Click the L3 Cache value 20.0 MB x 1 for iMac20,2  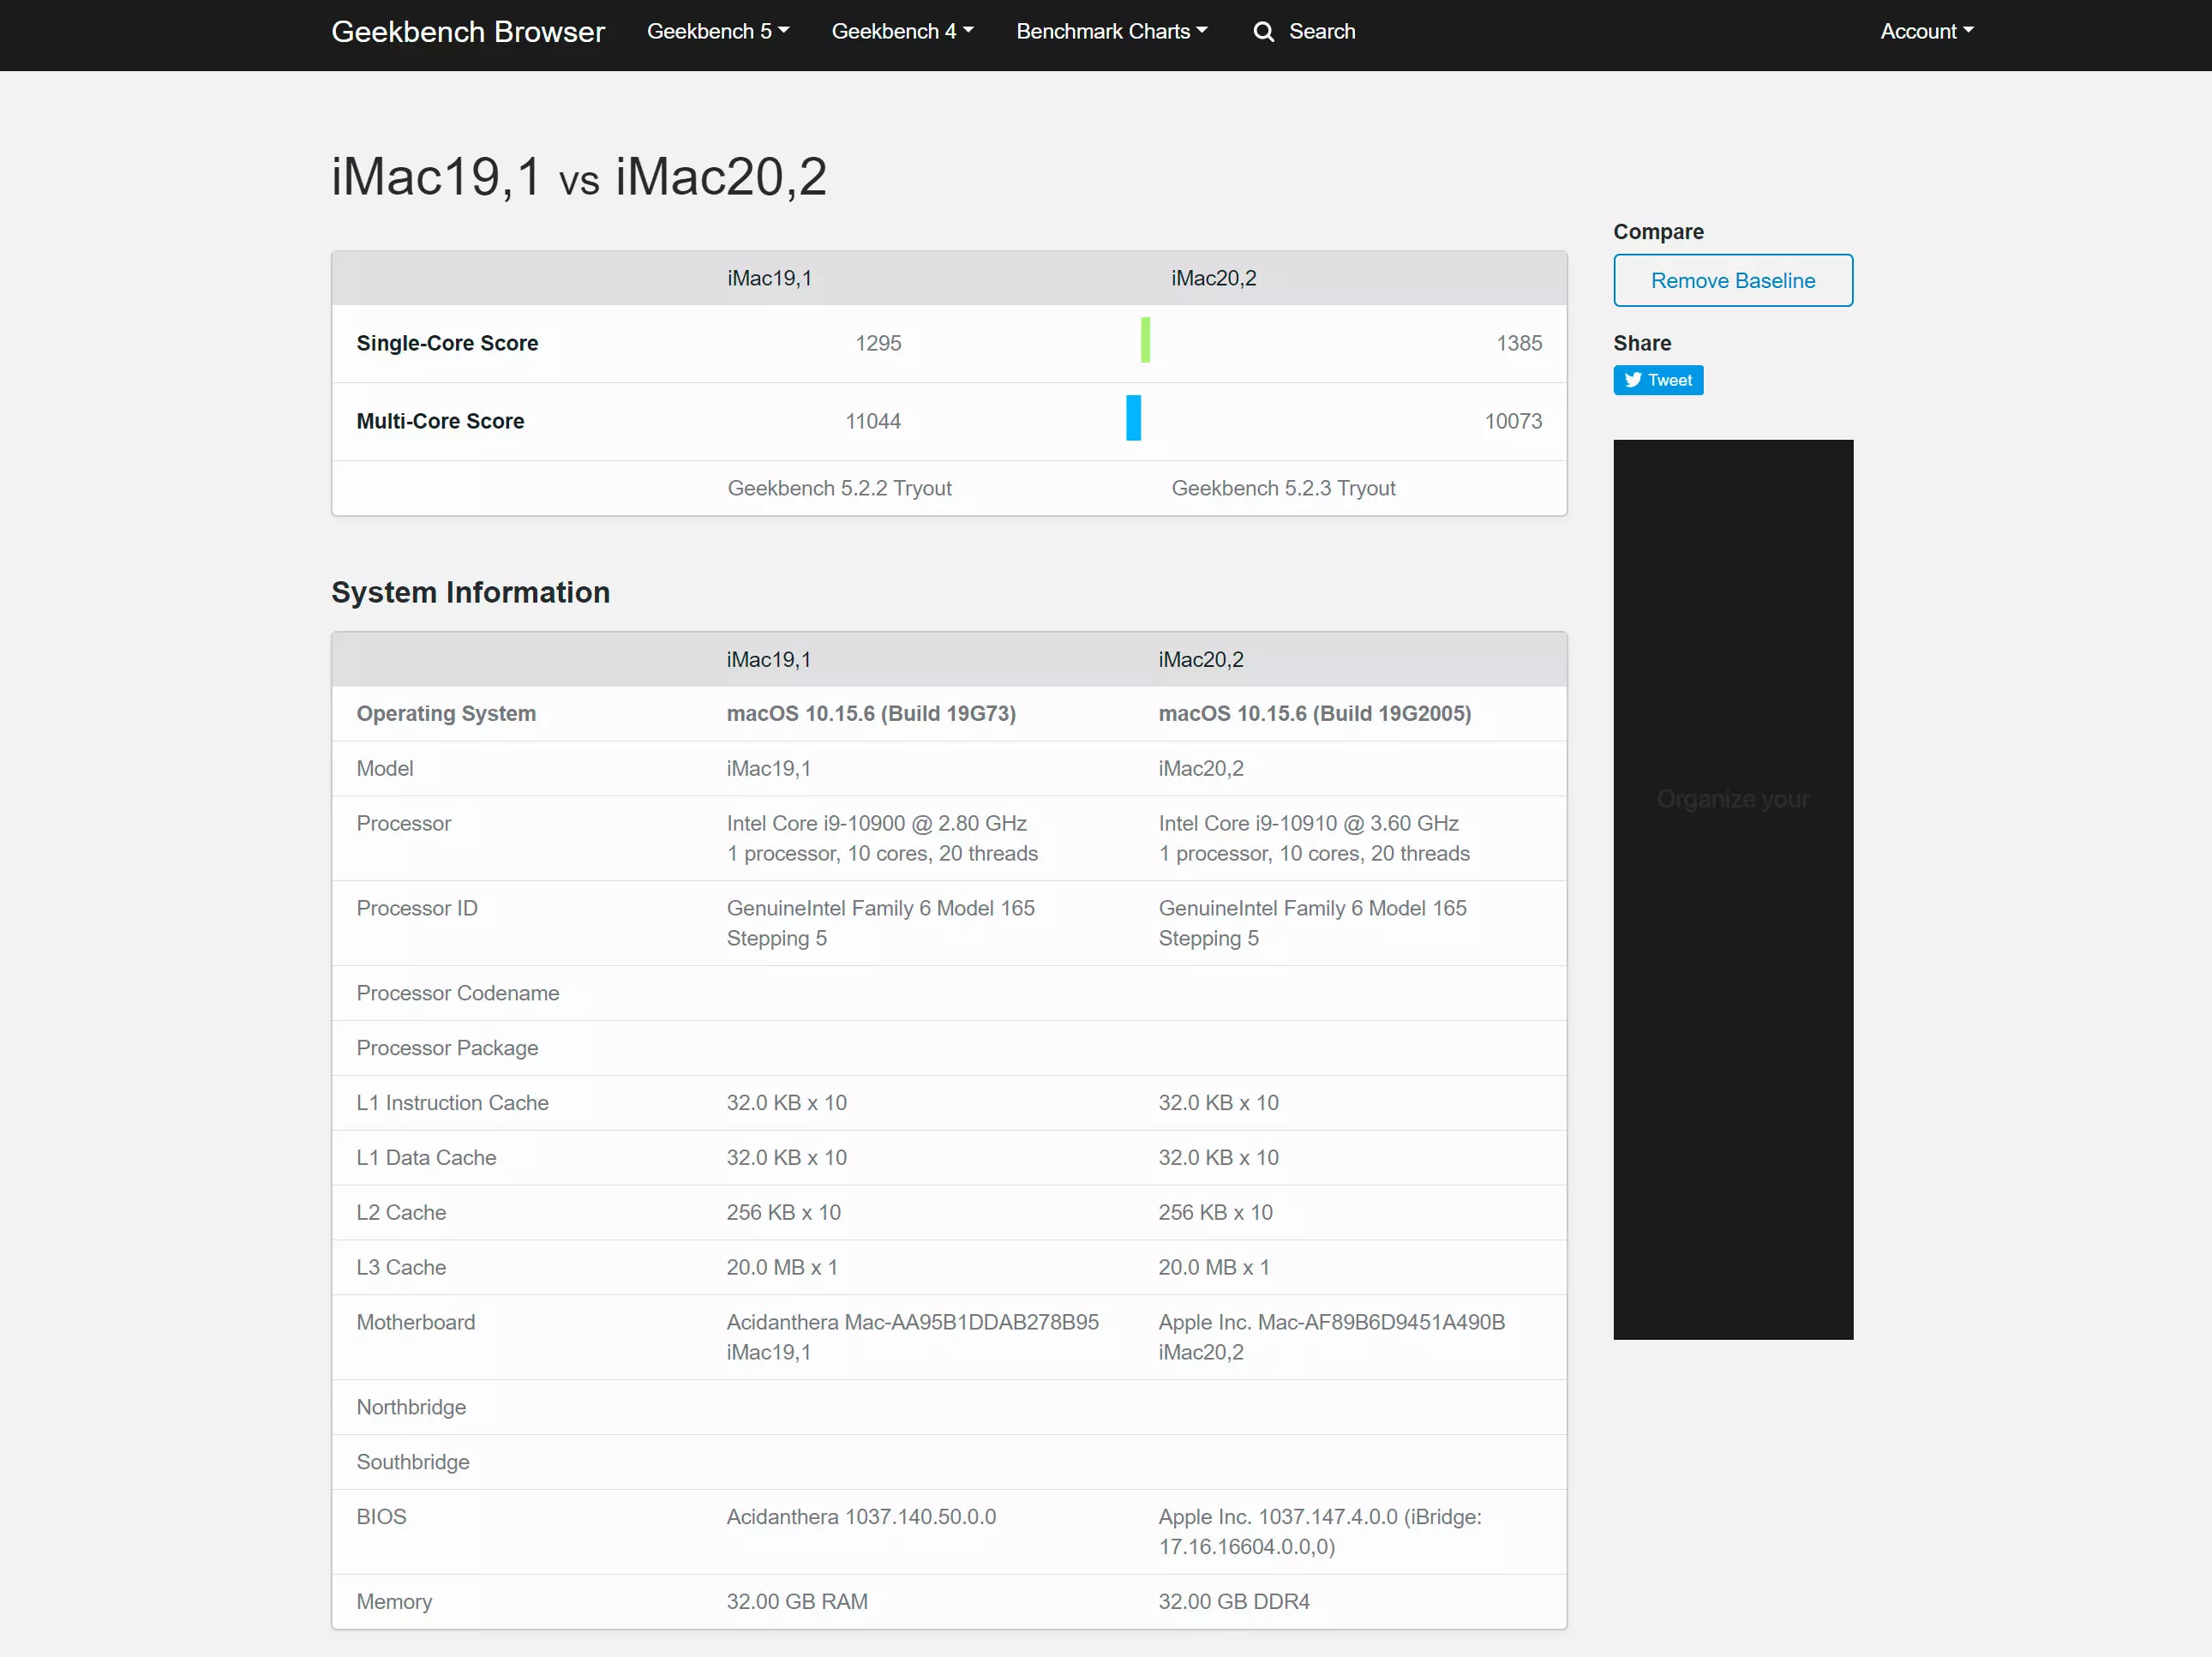(x=1213, y=1267)
